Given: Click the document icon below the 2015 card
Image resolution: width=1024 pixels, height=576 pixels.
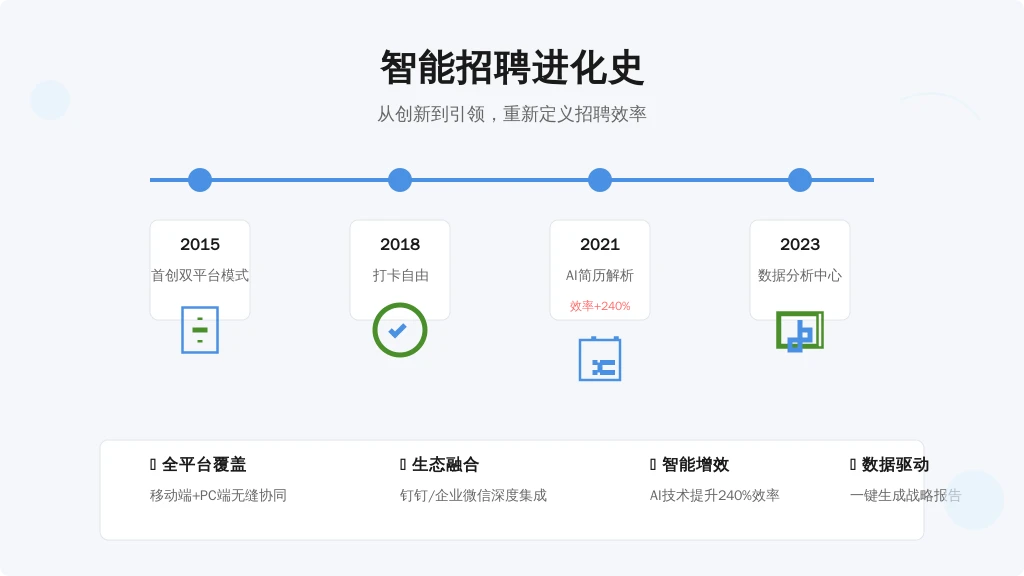Looking at the screenshot, I should (200, 330).
